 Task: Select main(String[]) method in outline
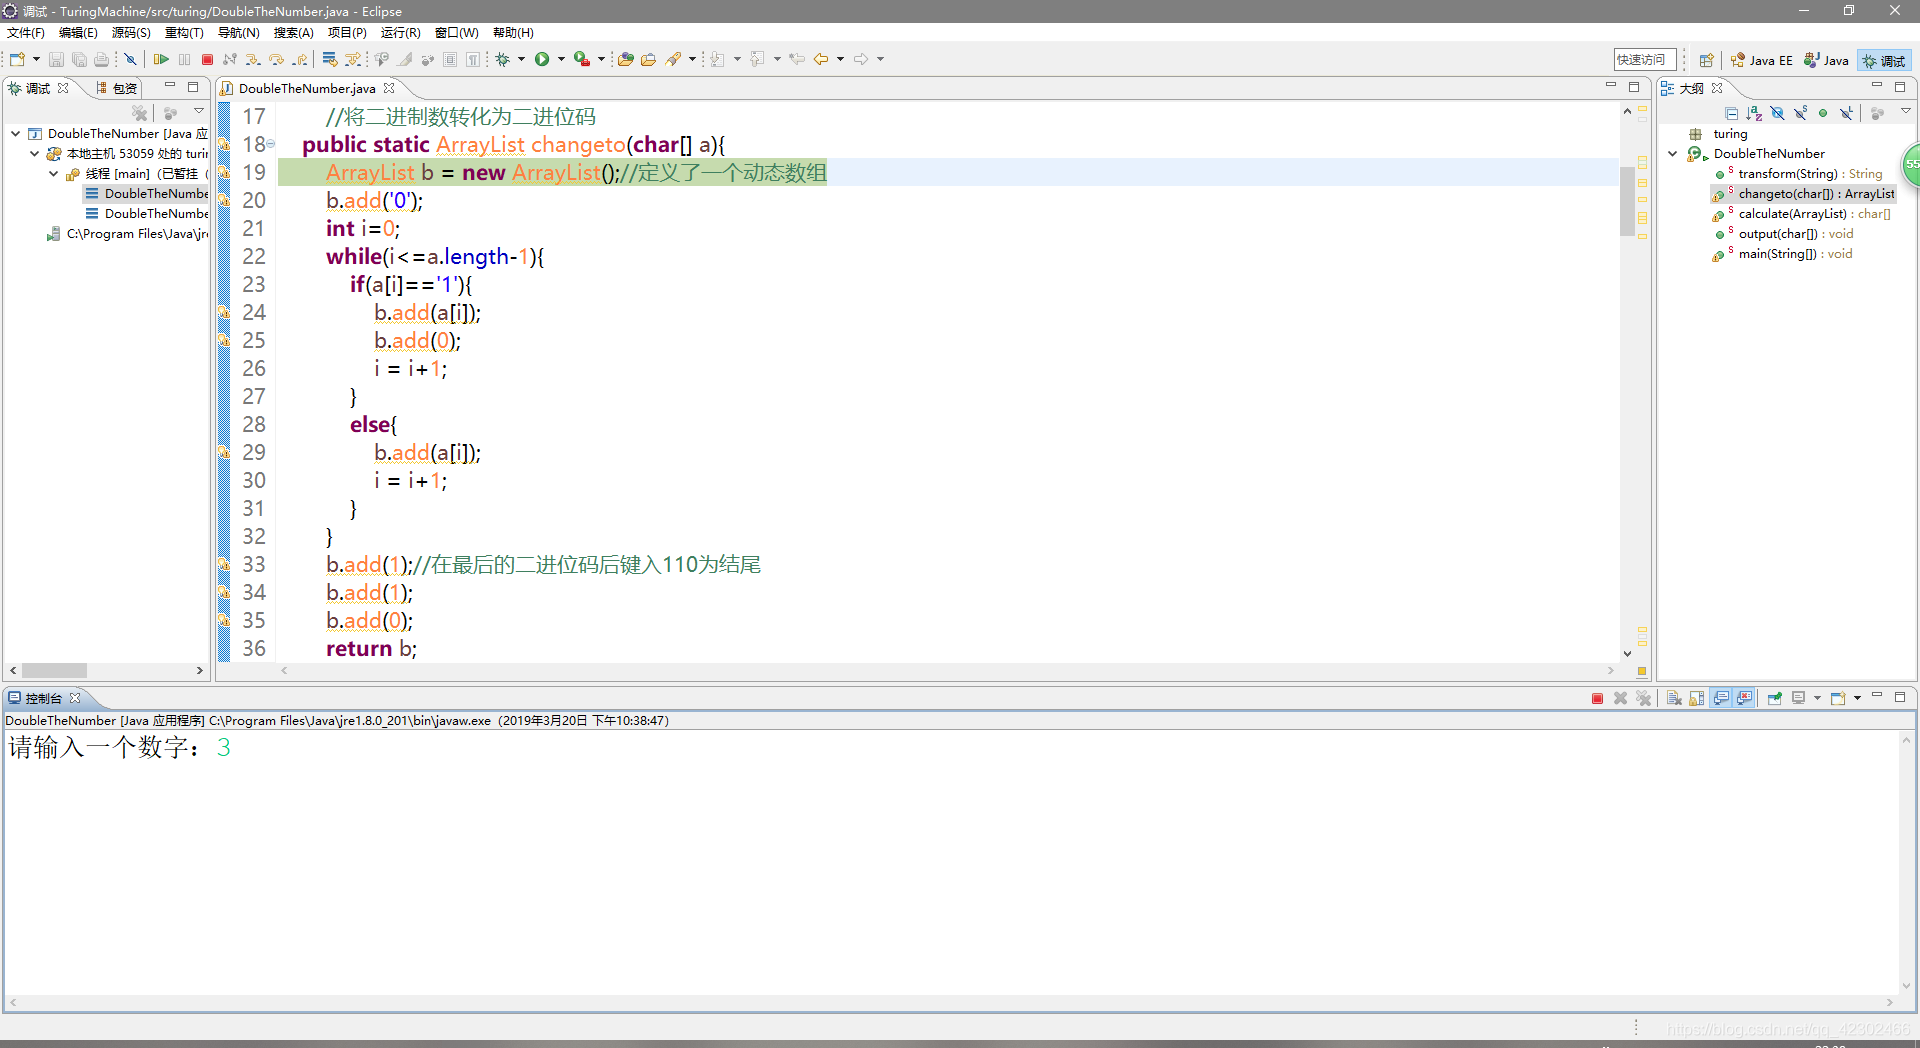[x=1783, y=254]
